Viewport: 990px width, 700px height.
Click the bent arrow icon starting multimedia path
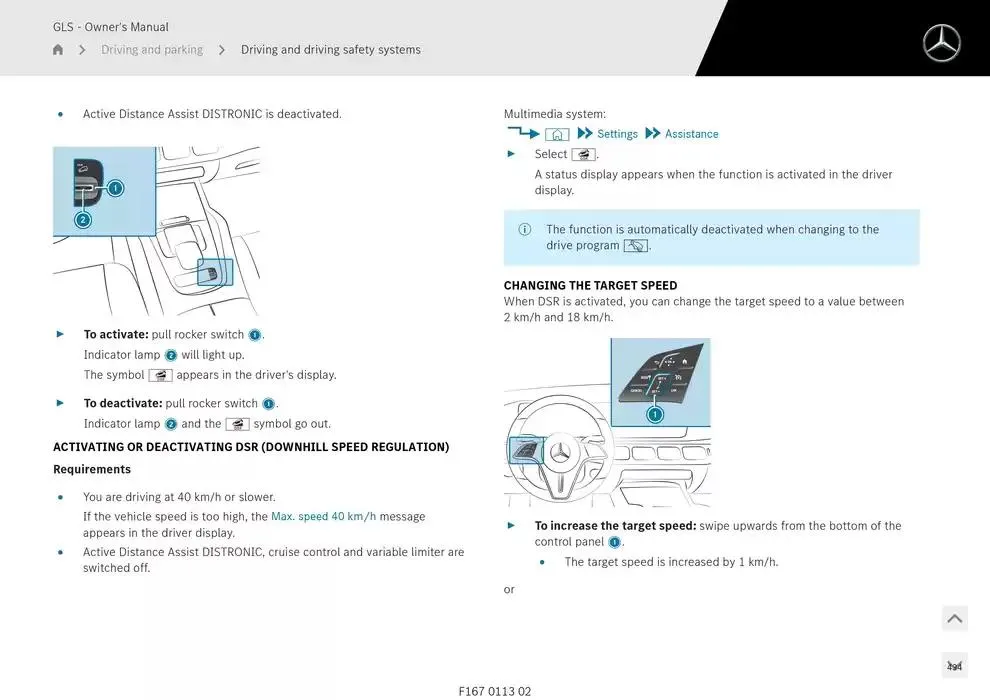point(523,132)
